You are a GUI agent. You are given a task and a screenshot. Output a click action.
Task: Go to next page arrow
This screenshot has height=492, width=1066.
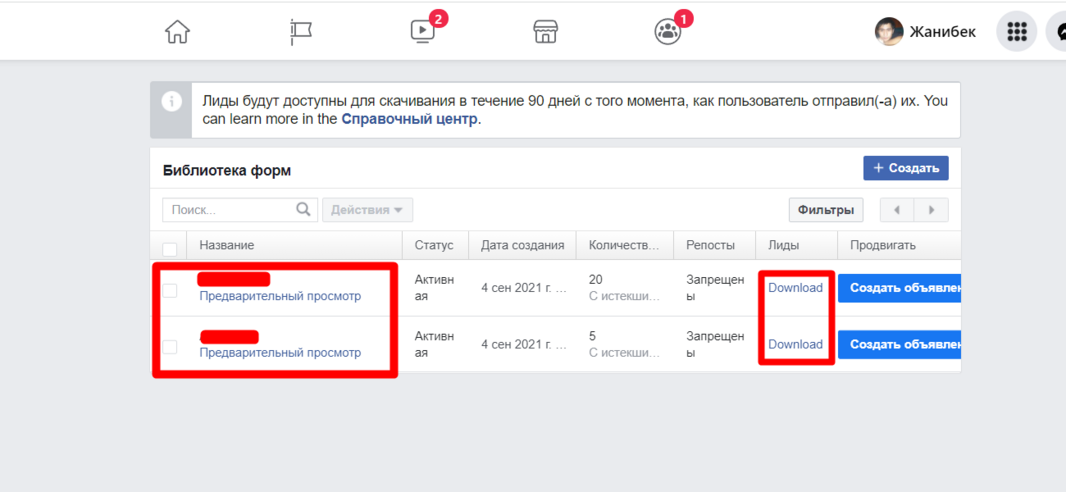932,210
